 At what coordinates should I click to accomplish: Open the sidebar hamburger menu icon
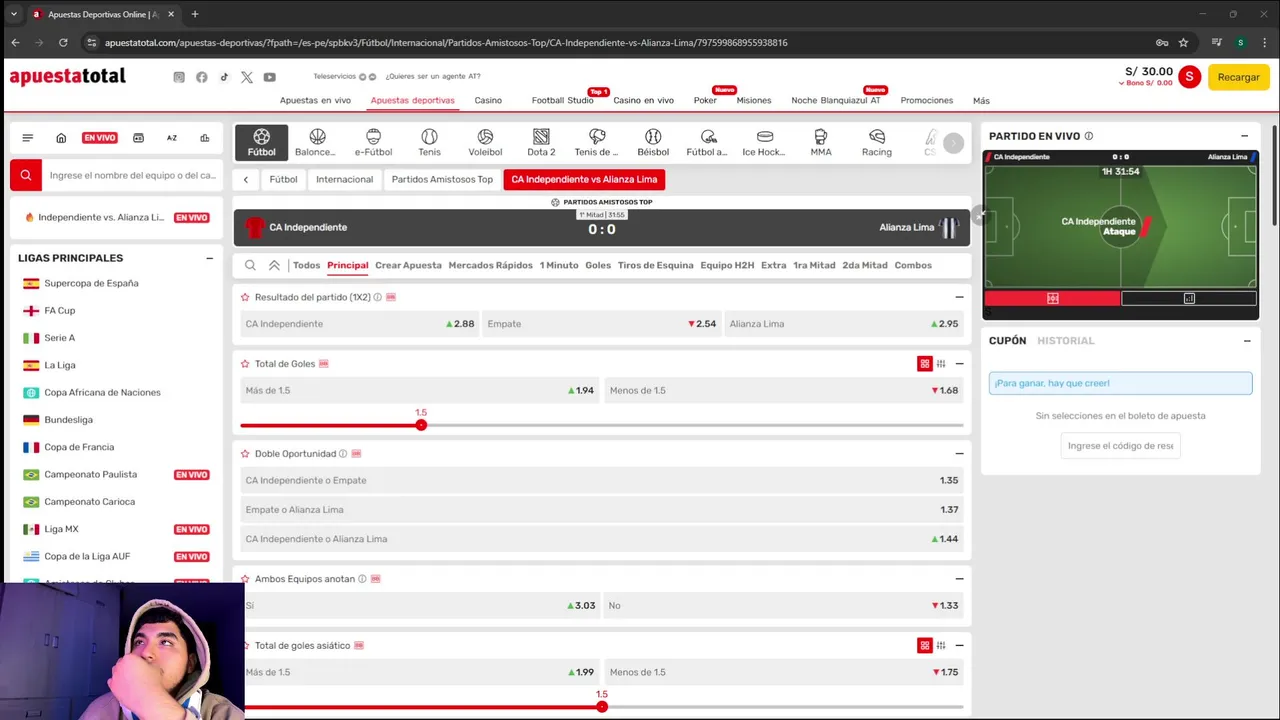click(x=28, y=138)
